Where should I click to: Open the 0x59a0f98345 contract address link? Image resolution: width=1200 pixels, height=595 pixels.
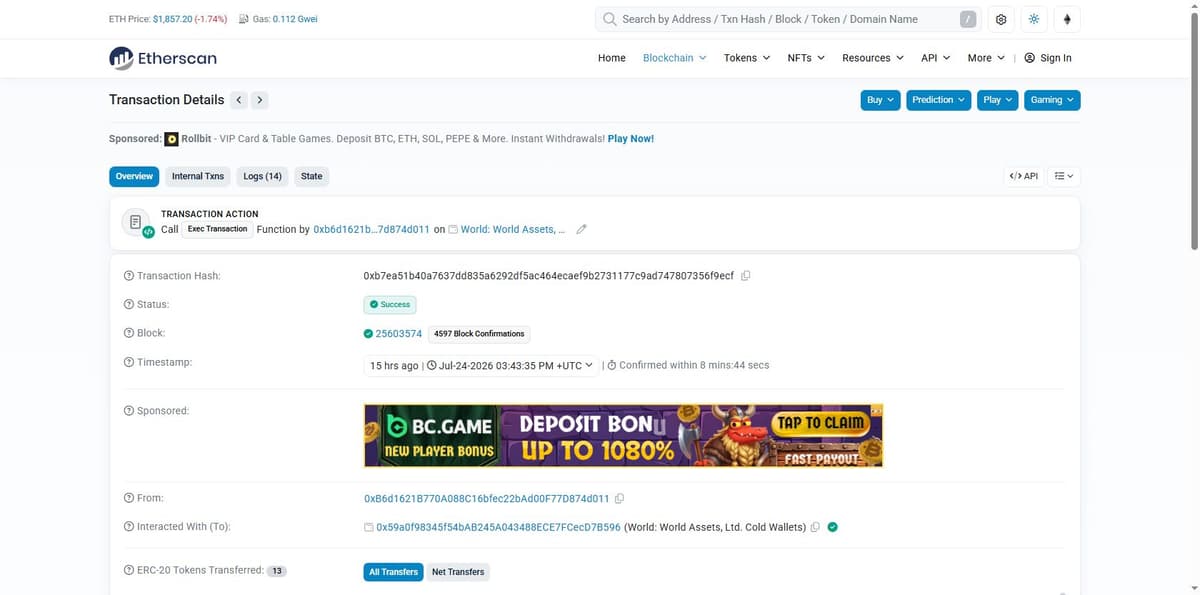[498, 527]
